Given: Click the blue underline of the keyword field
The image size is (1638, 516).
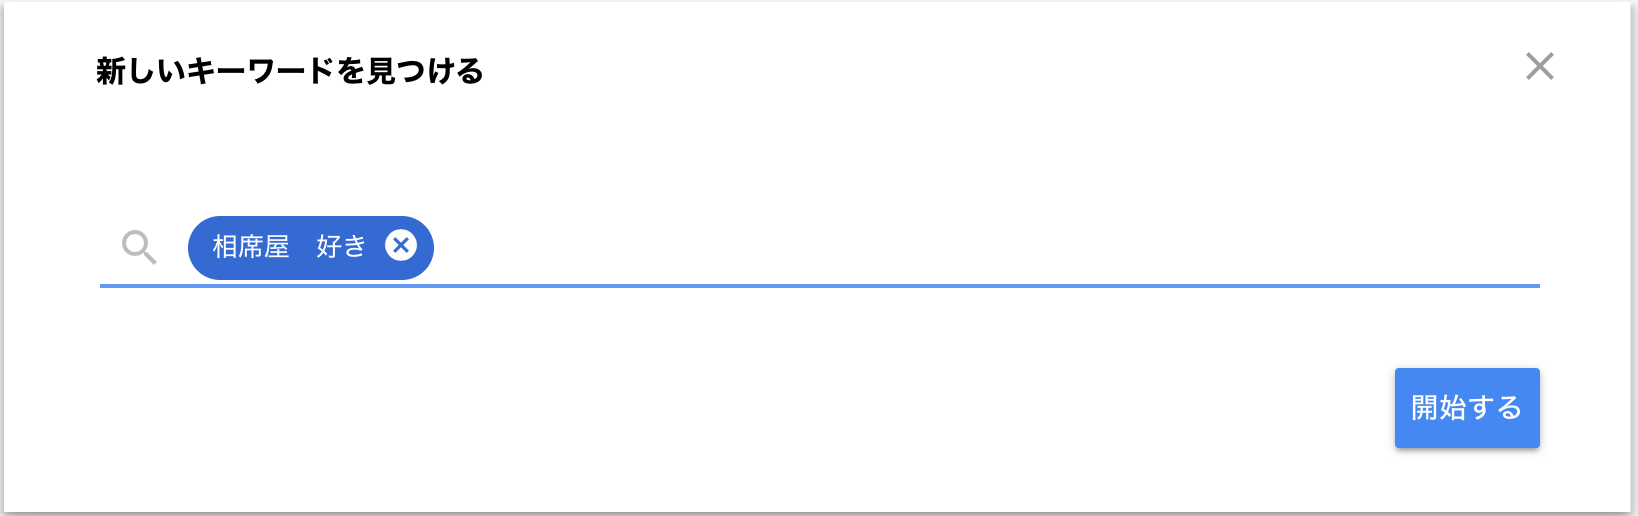Looking at the screenshot, I should click(x=820, y=286).
